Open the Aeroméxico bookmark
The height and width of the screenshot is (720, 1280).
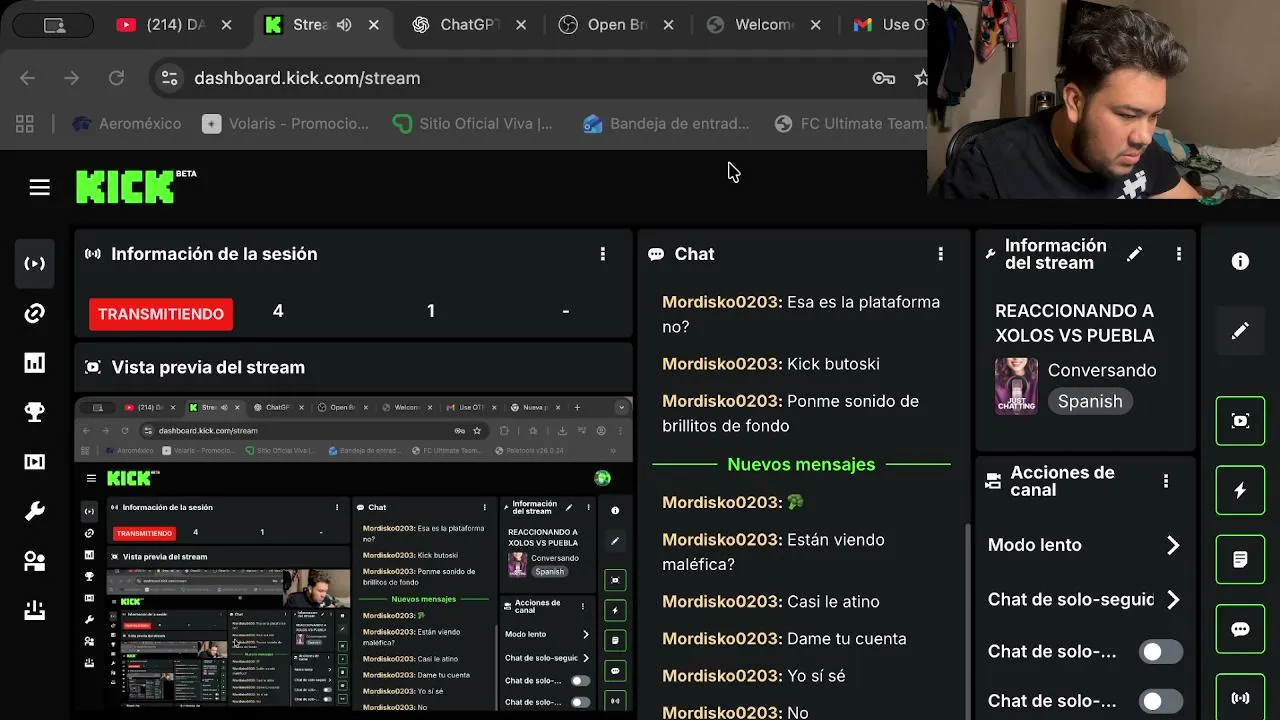[127, 124]
